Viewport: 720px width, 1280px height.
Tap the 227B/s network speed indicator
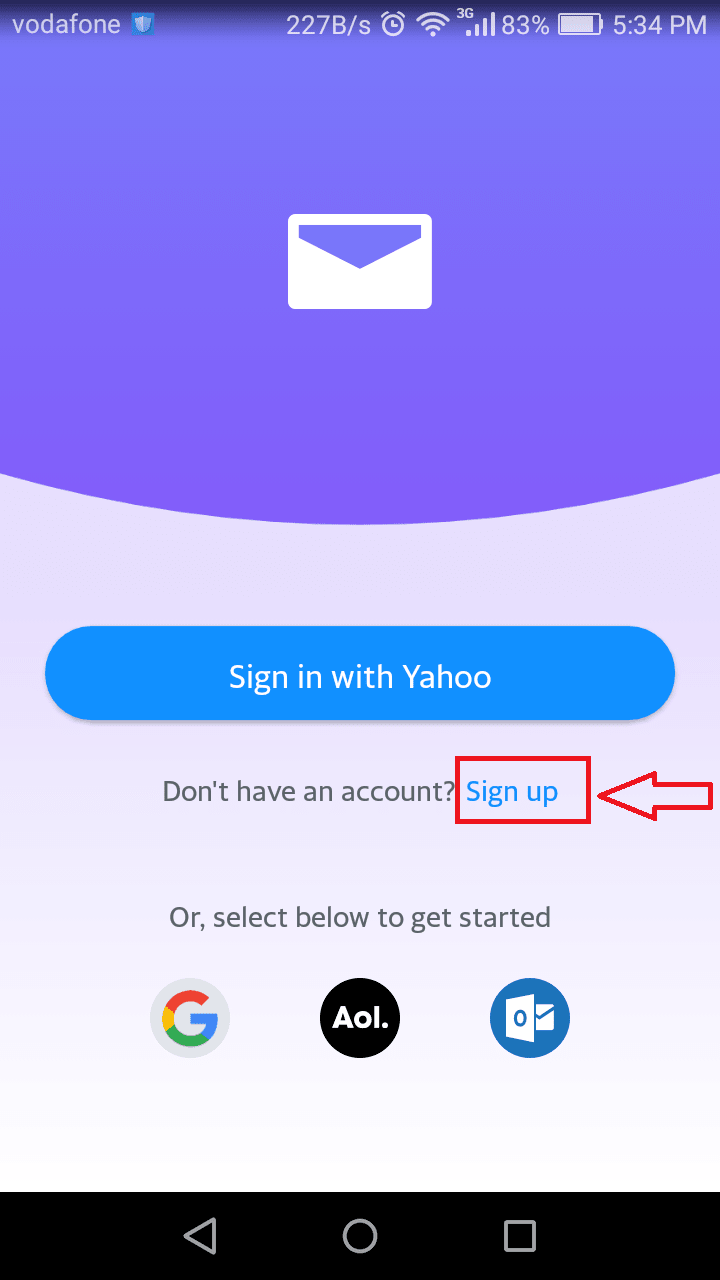click(x=330, y=25)
